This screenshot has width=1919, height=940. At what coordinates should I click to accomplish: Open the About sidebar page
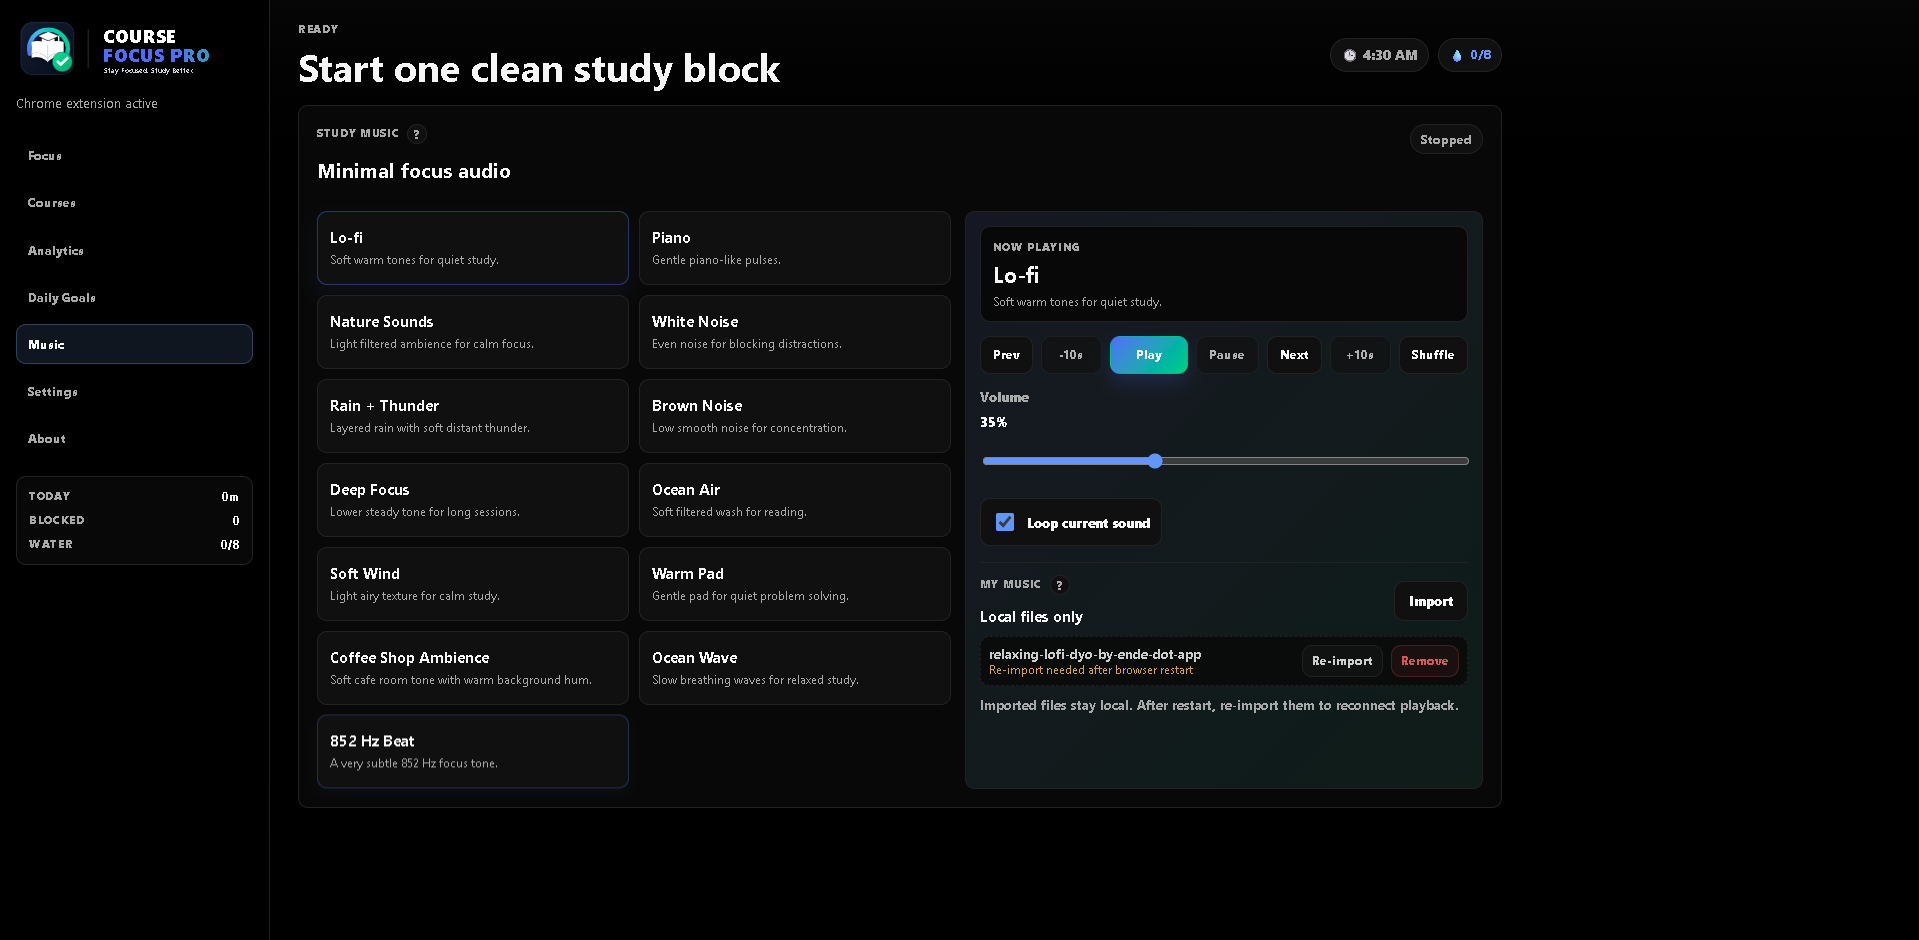point(134,439)
